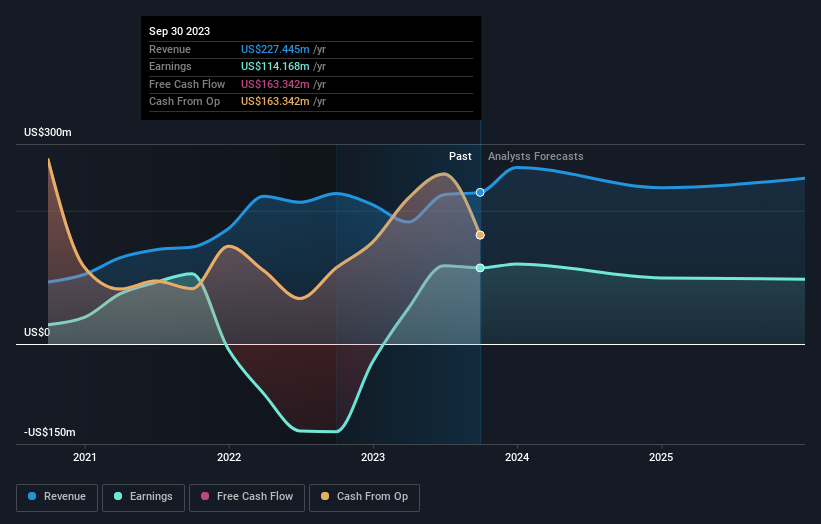Screen dimensions: 821x524
Task: Click the 2022 x-axis label
Action: point(229,457)
